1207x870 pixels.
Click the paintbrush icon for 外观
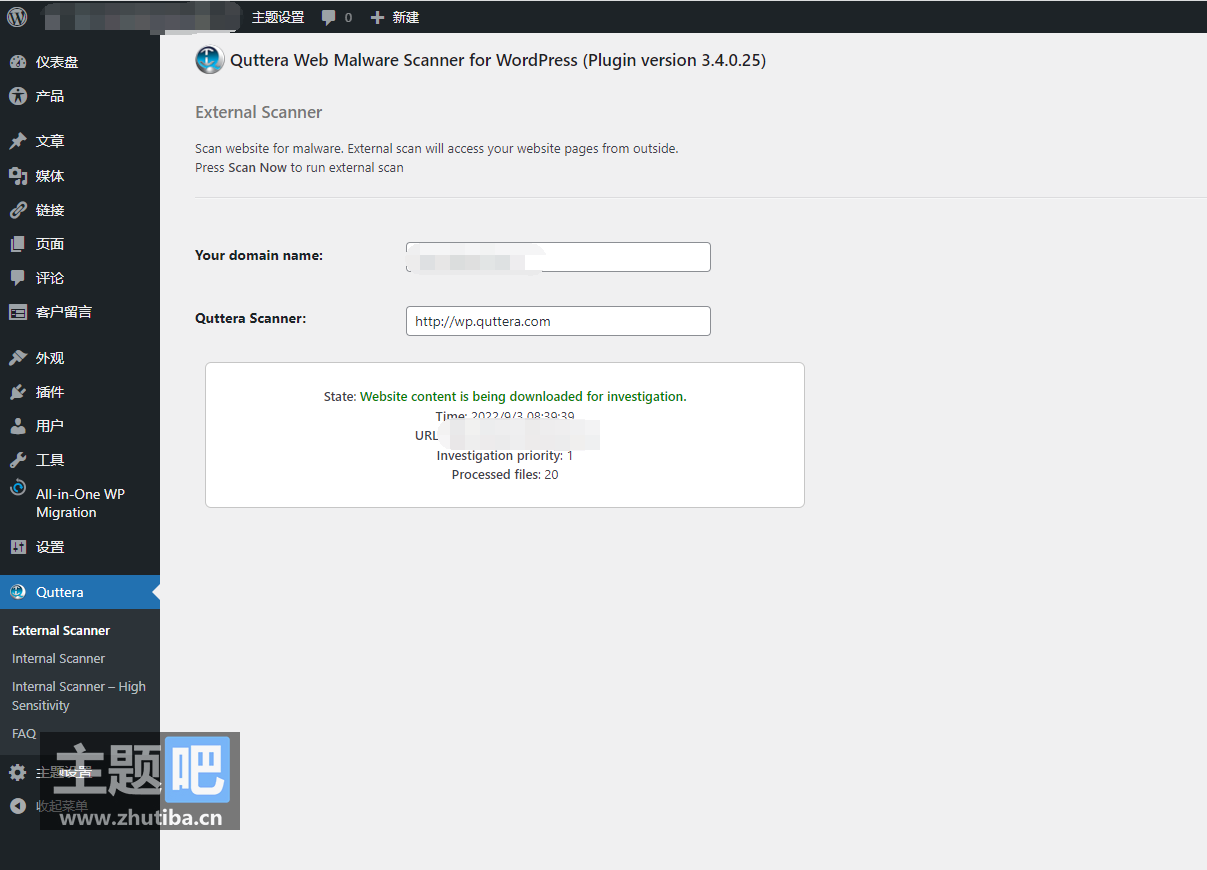18,358
